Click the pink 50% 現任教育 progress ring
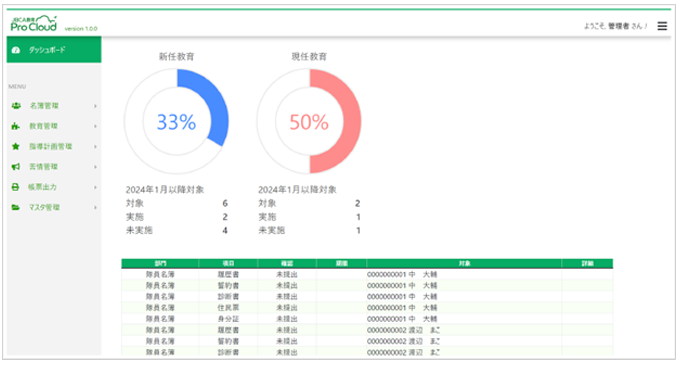The image size is (680, 369). [309, 121]
